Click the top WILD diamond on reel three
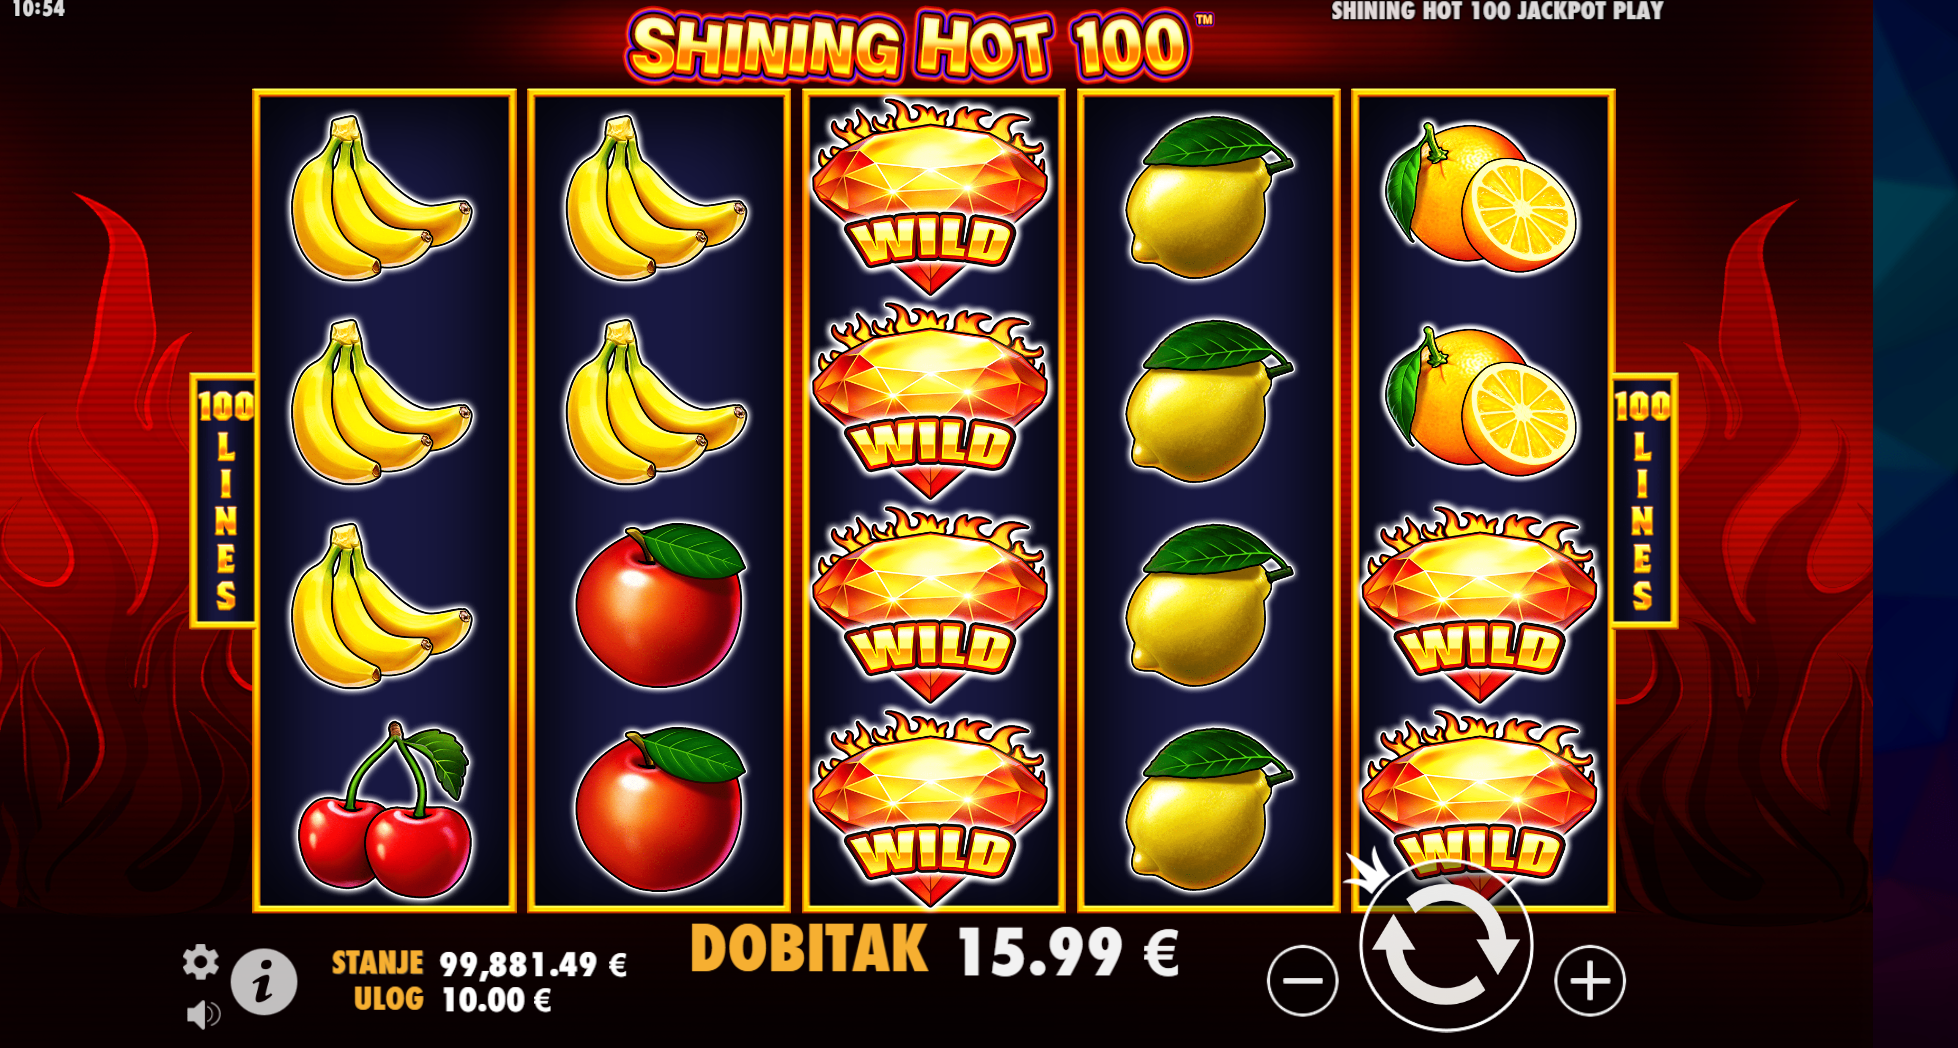Viewport: 1958px width, 1048px height. [930, 197]
